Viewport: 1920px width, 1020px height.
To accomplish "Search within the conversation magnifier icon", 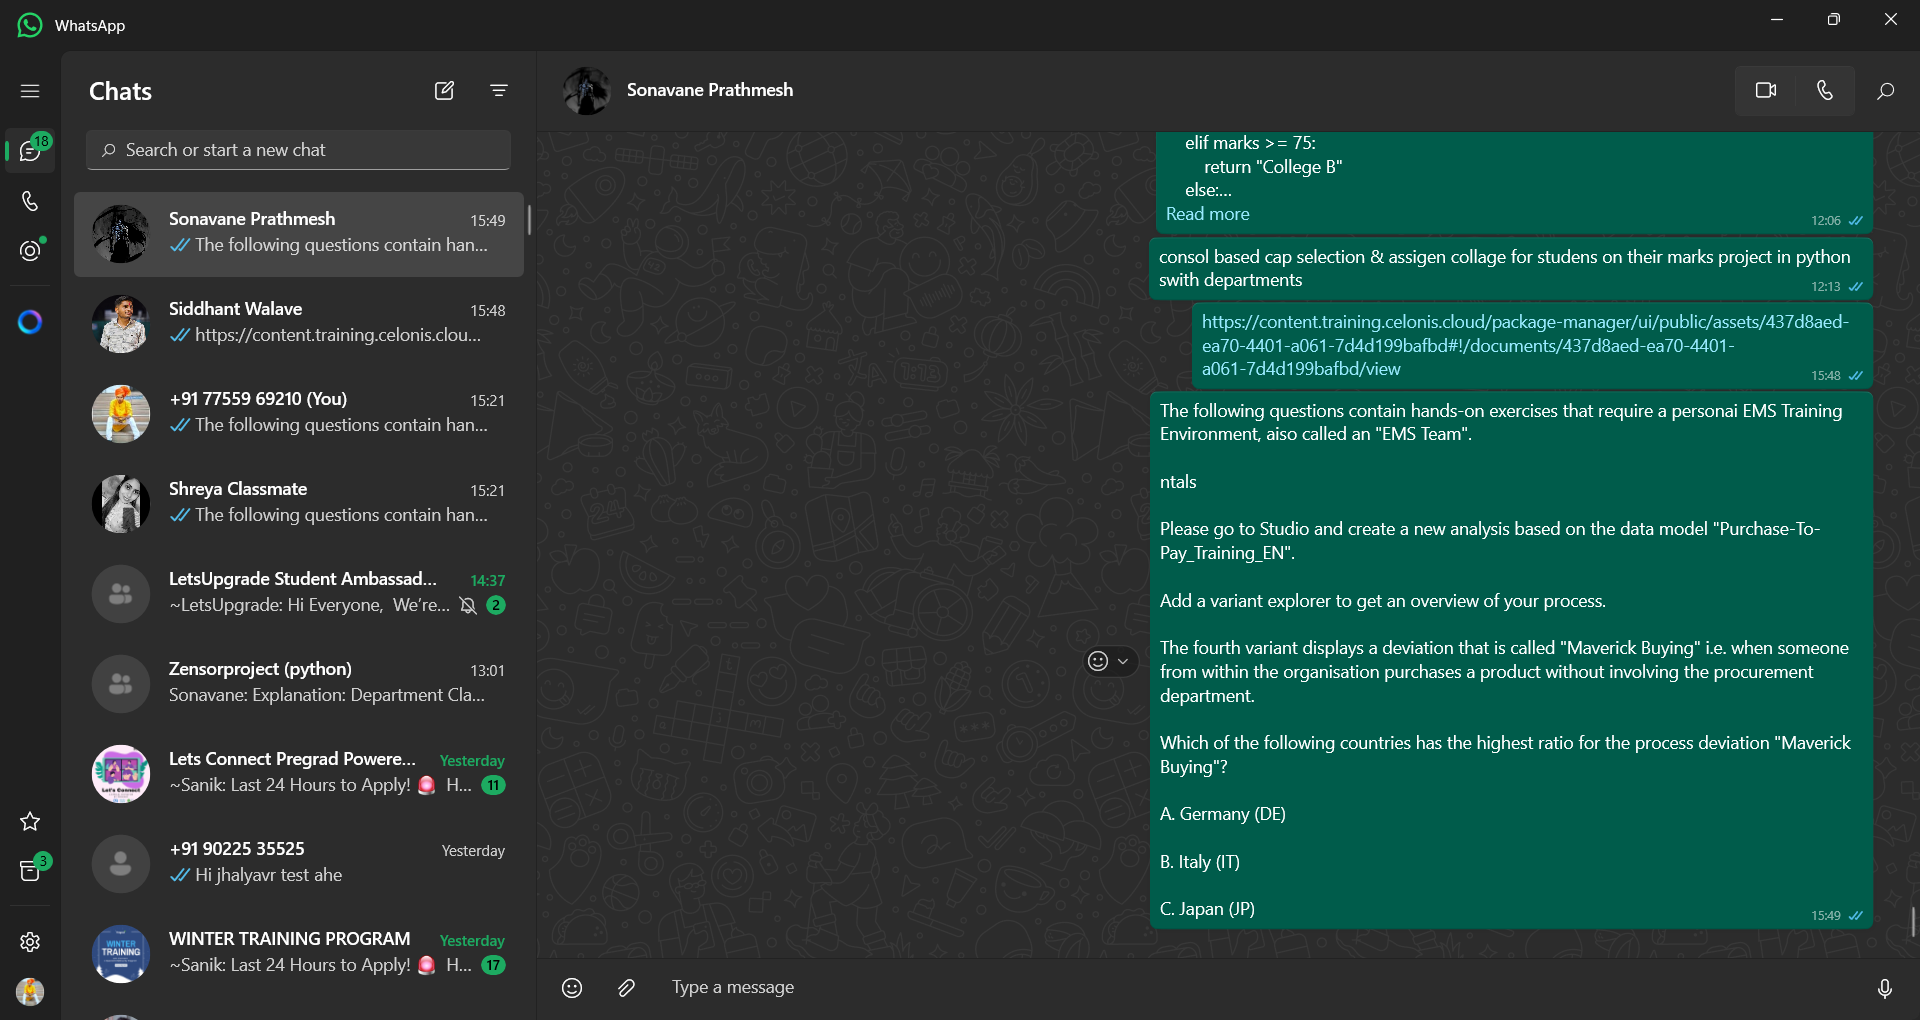I will click(1885, 91).
